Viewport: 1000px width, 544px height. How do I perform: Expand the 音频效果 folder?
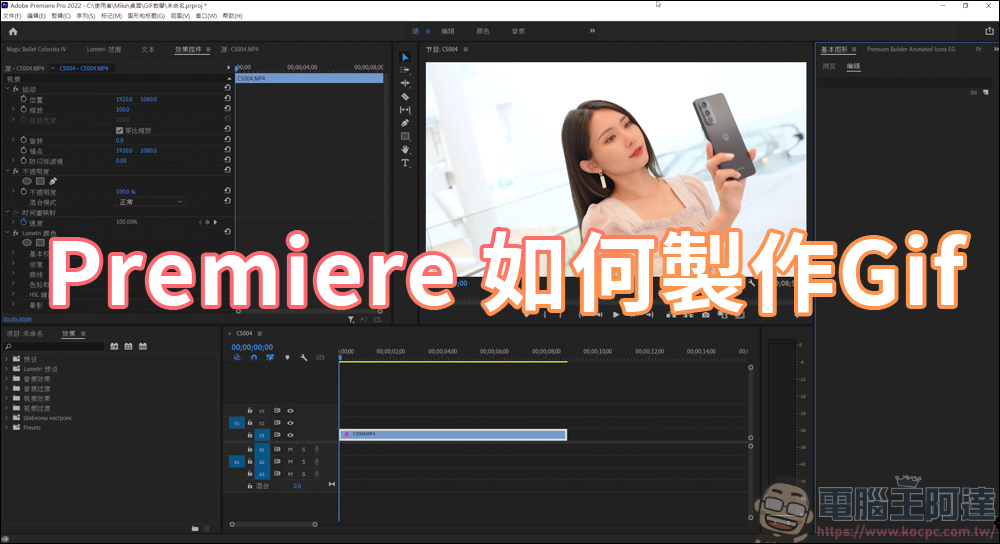click(x=7, y=379)
